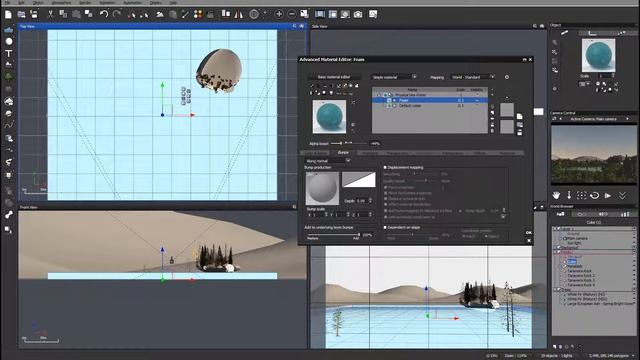Click the Zoom in plus icon

coord(279,14)
